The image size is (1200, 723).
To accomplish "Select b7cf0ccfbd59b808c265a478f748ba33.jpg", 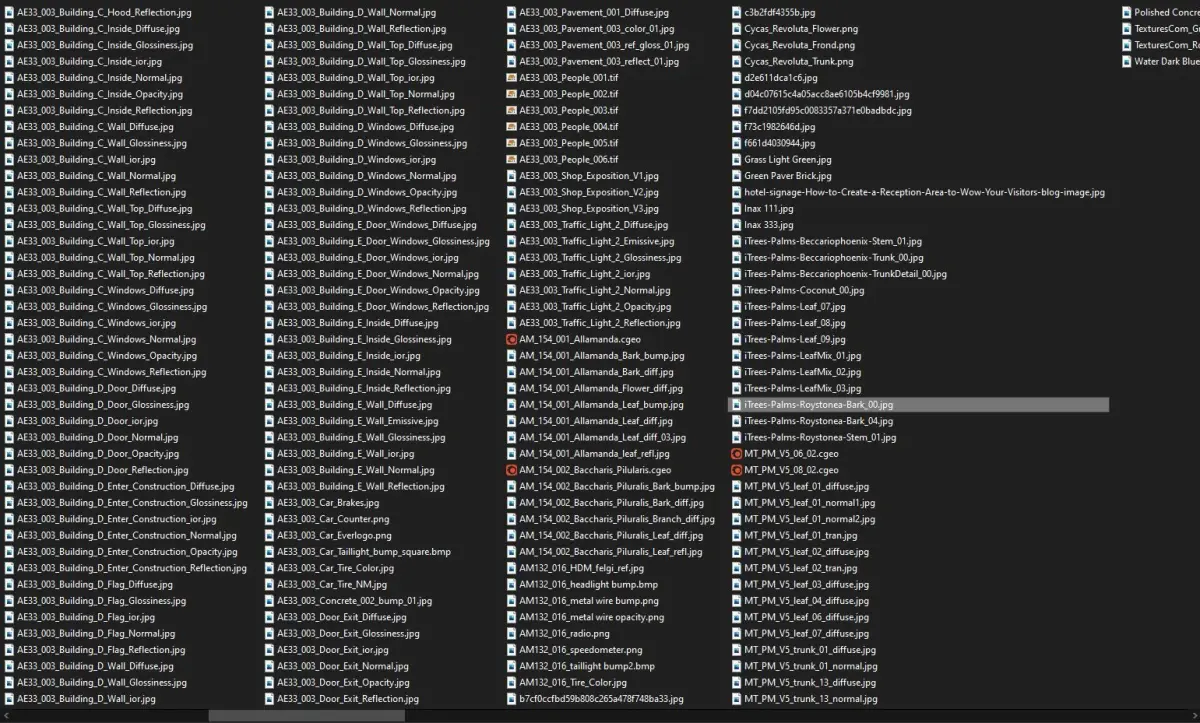I will [601, 699].
